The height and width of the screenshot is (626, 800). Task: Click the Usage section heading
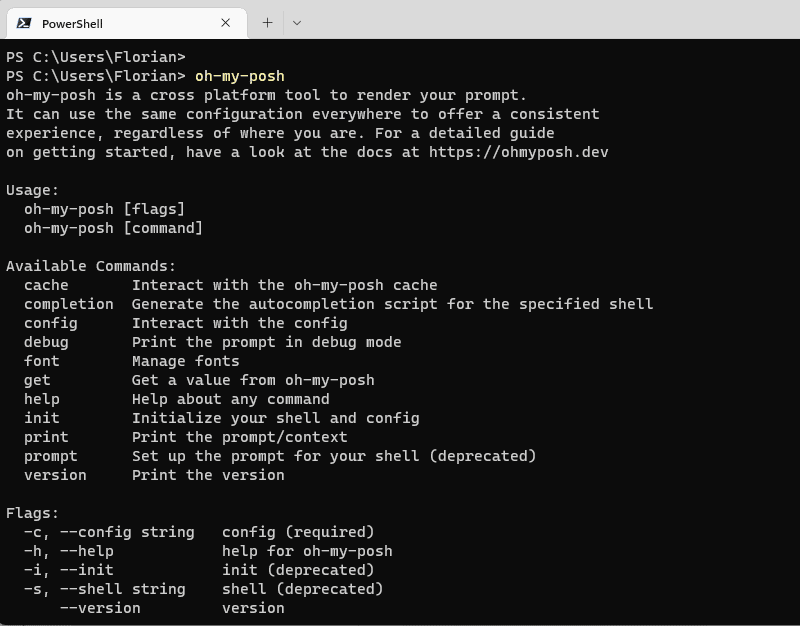30,189
